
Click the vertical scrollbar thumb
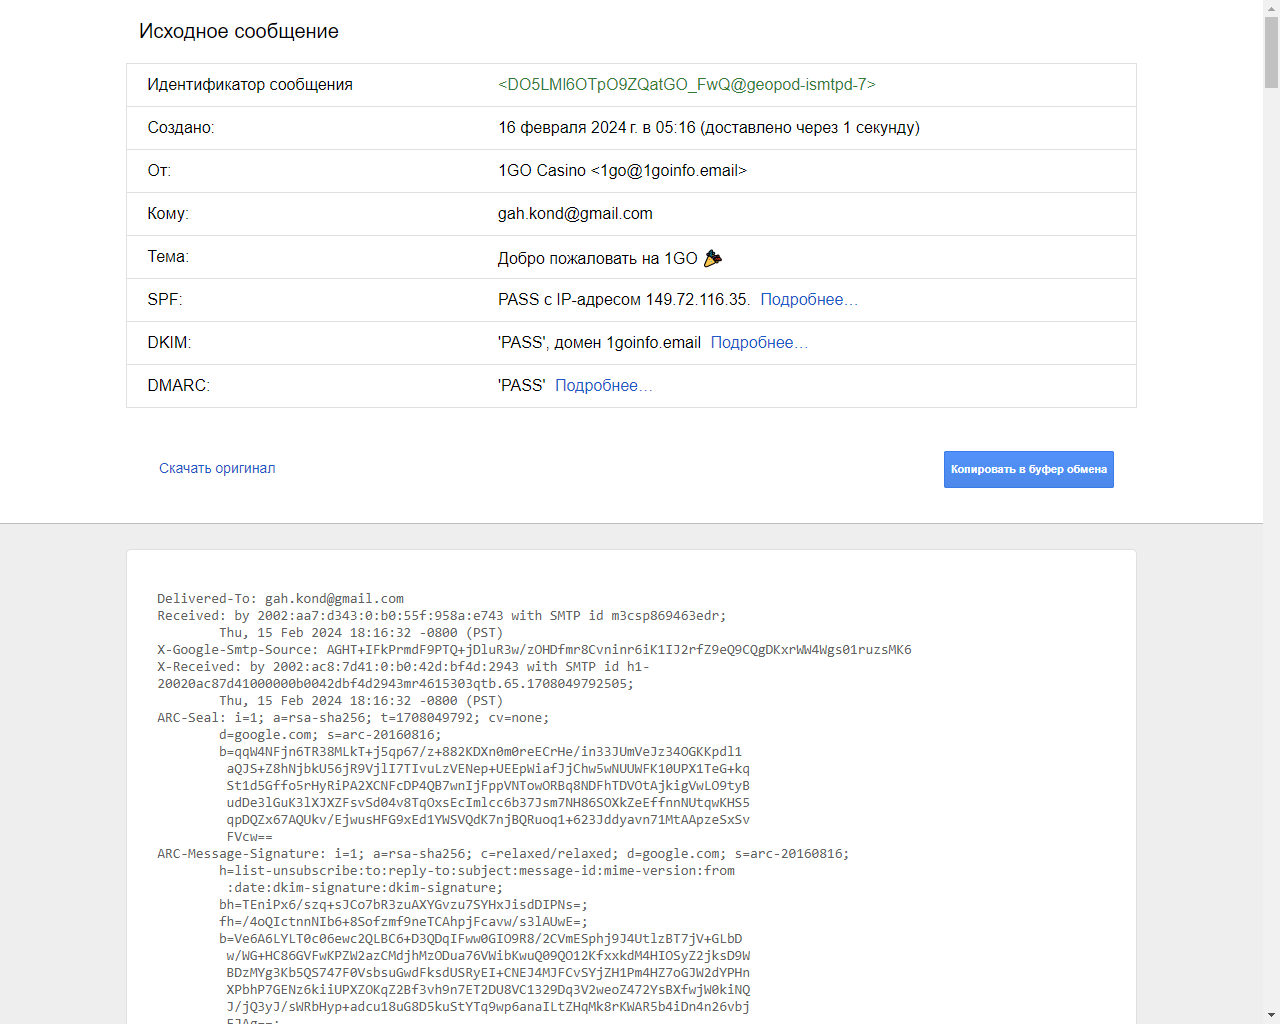tap(1271, 52)
